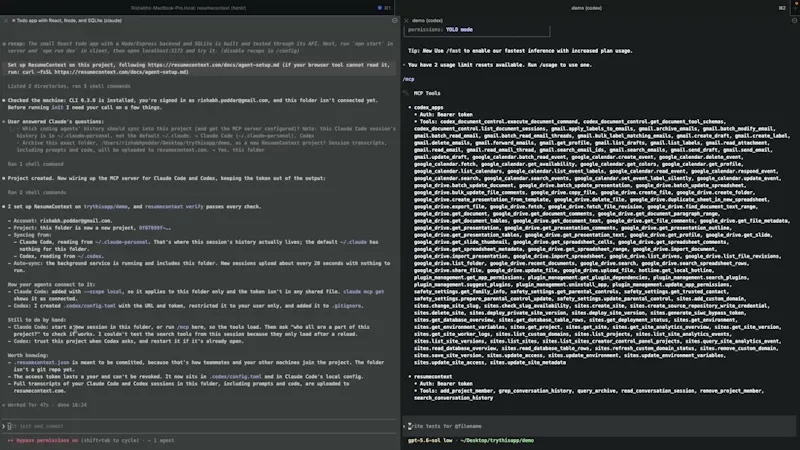Click 'resumecontext verify' command text
The height and width of the screenshot is (450, 800).
coord(174,207)
